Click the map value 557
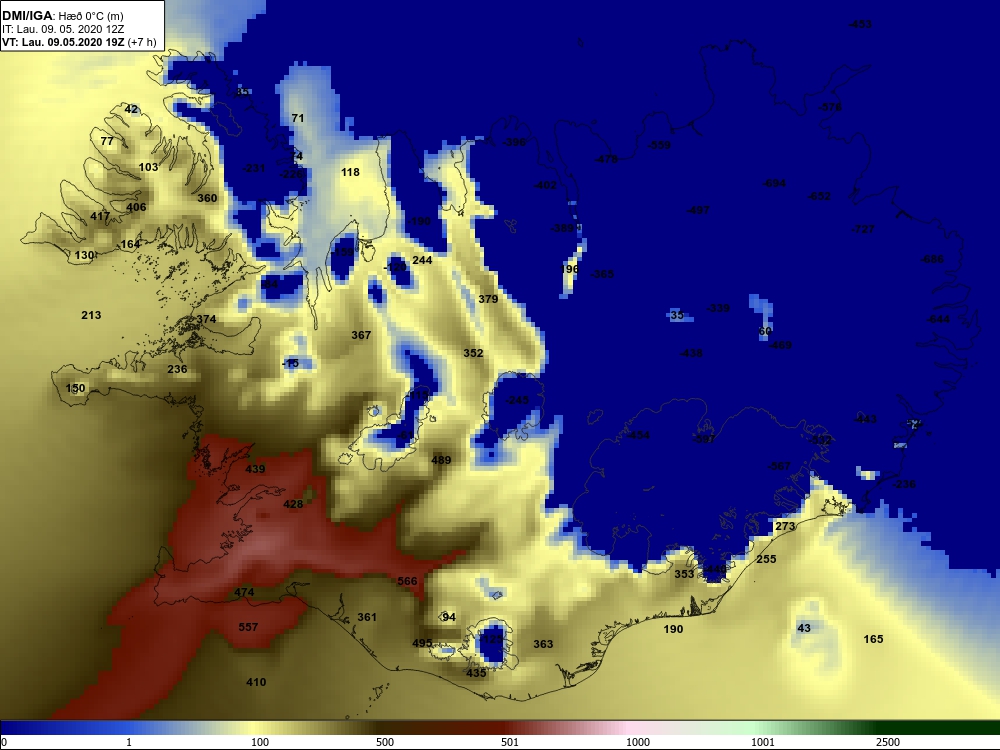 pos(248,627)
